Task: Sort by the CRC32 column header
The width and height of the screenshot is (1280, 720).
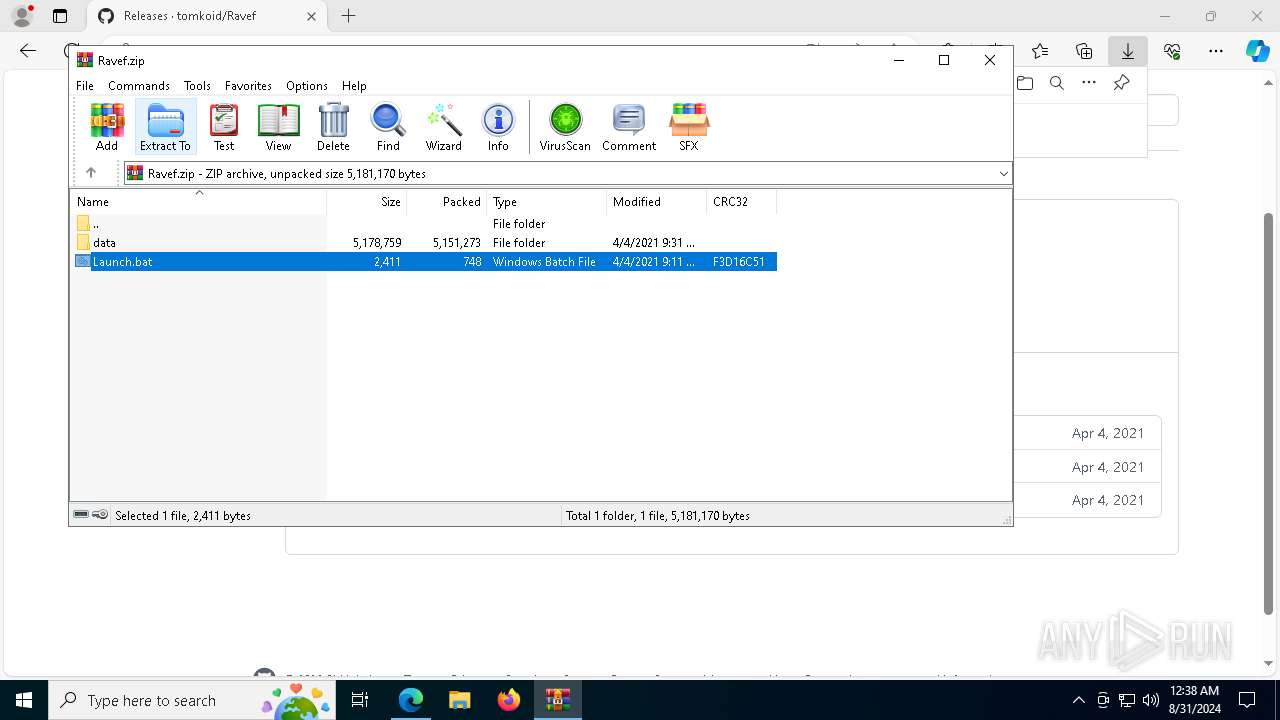Action: (742, 202)
